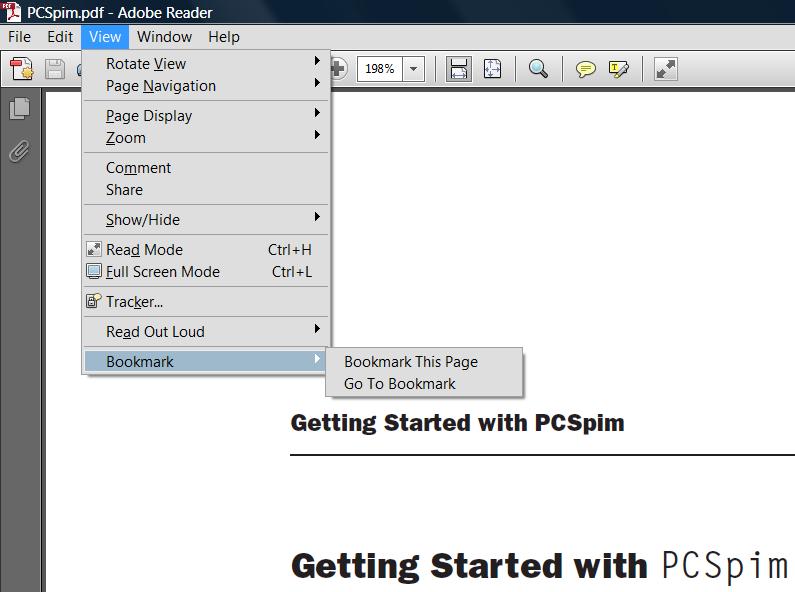Expand the Rotate View submenu
This screenshot has width=795, height=592.
[206, 63]
